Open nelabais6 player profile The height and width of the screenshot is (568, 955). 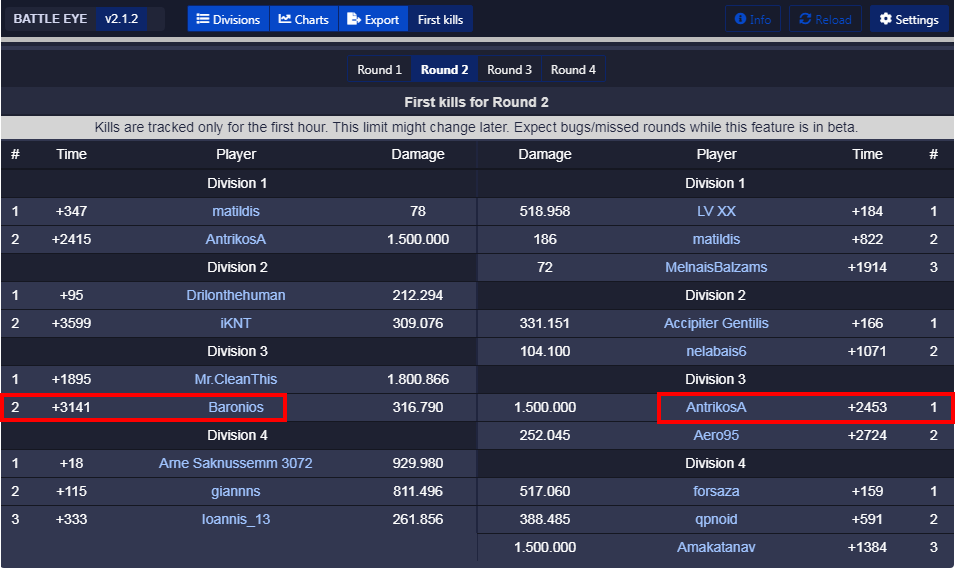716,351
